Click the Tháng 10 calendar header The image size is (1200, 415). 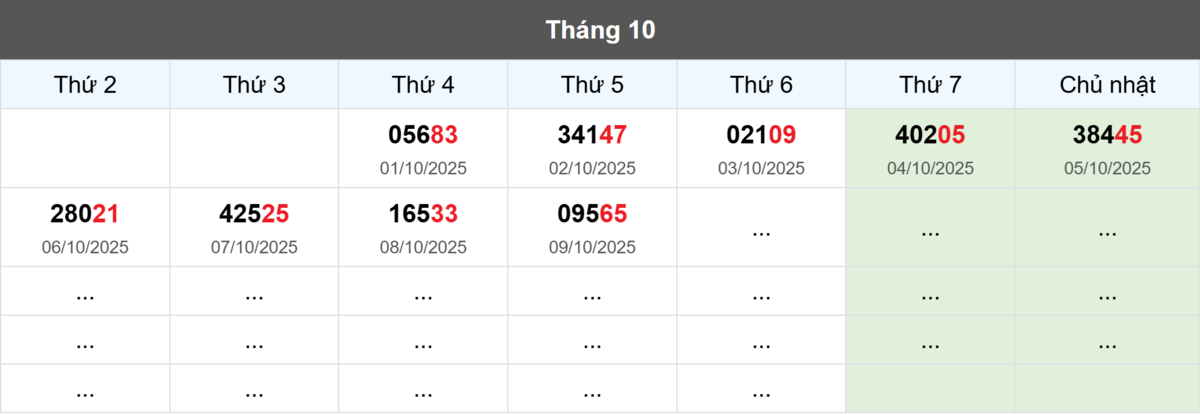pyautogui.click(x=600, y=30)
